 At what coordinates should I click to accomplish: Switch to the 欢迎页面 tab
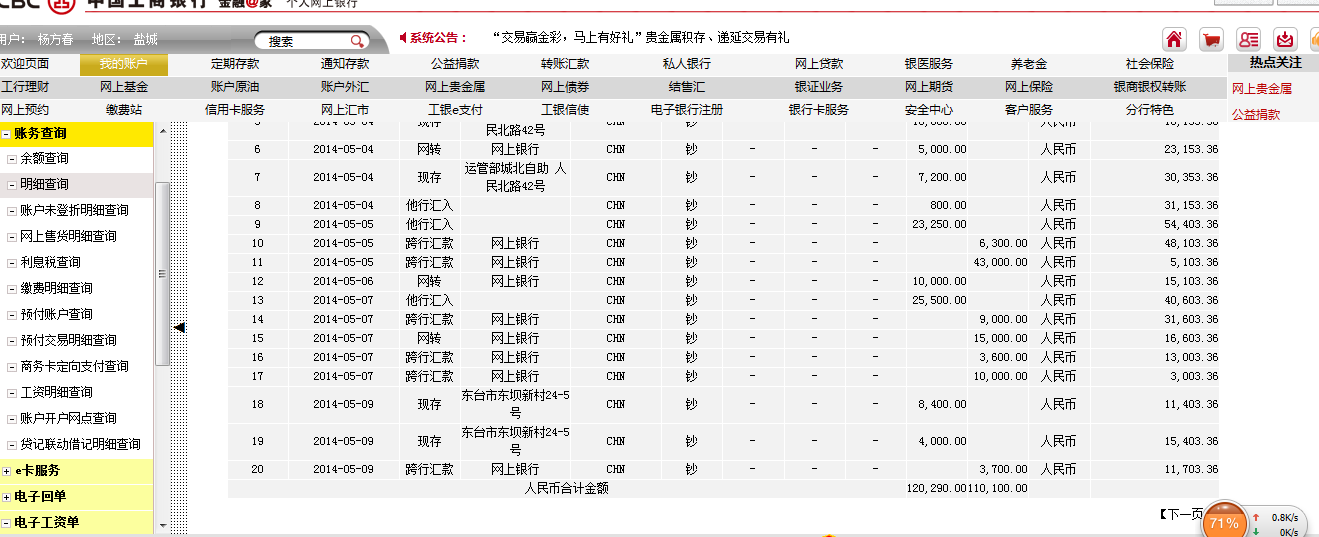click(x=25, y=64)
